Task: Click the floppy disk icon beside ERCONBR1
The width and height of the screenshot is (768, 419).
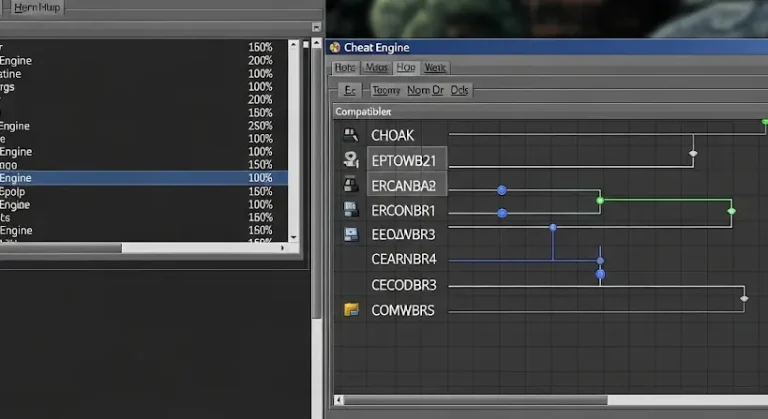Action: point(351,209)
